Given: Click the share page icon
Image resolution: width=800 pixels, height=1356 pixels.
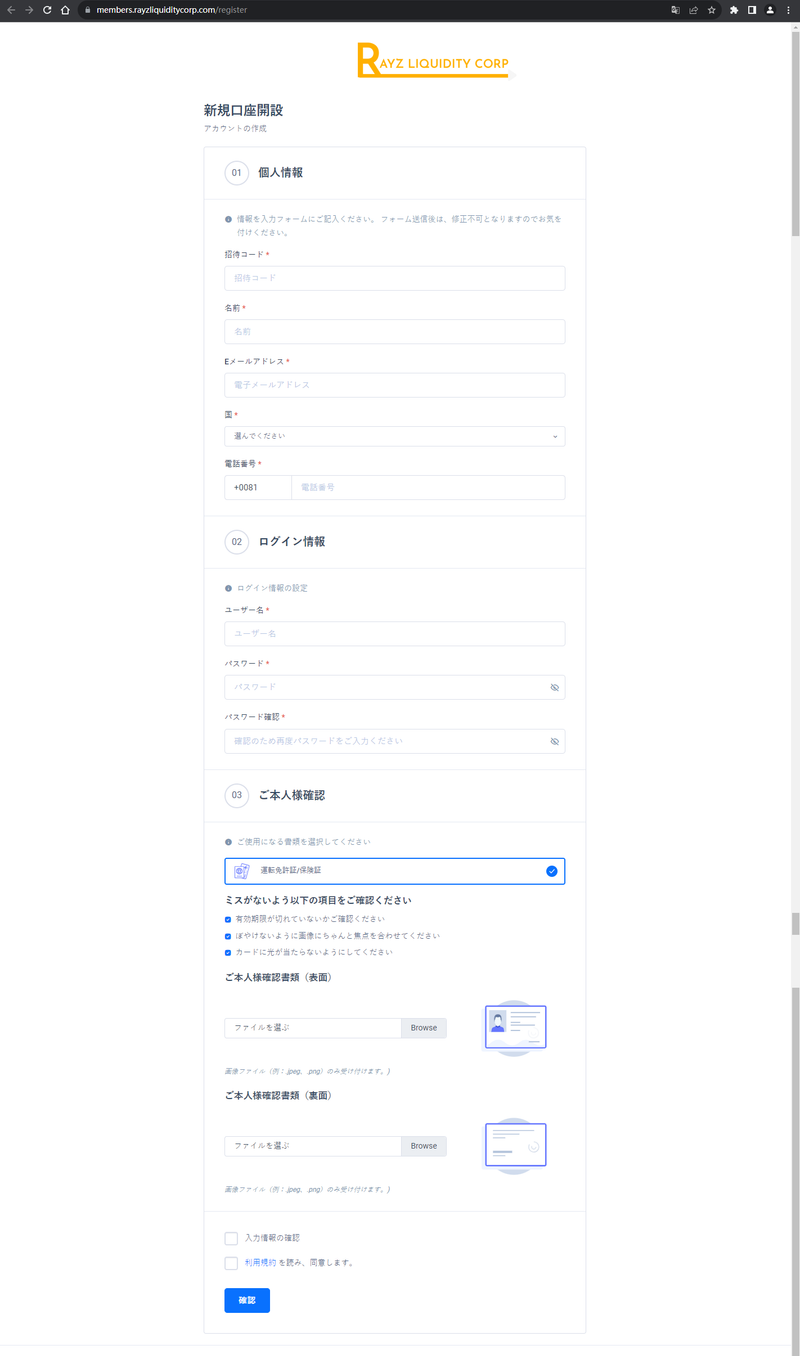Looking at the screenshot, I should click(x=693, y=10).
